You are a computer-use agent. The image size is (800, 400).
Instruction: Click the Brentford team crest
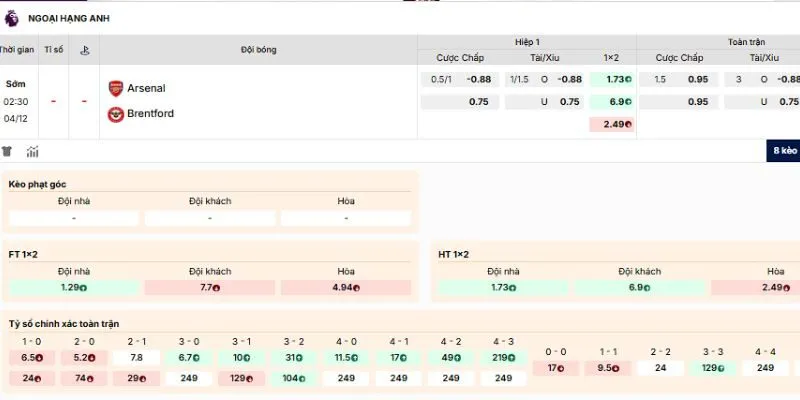coord(116,114)
